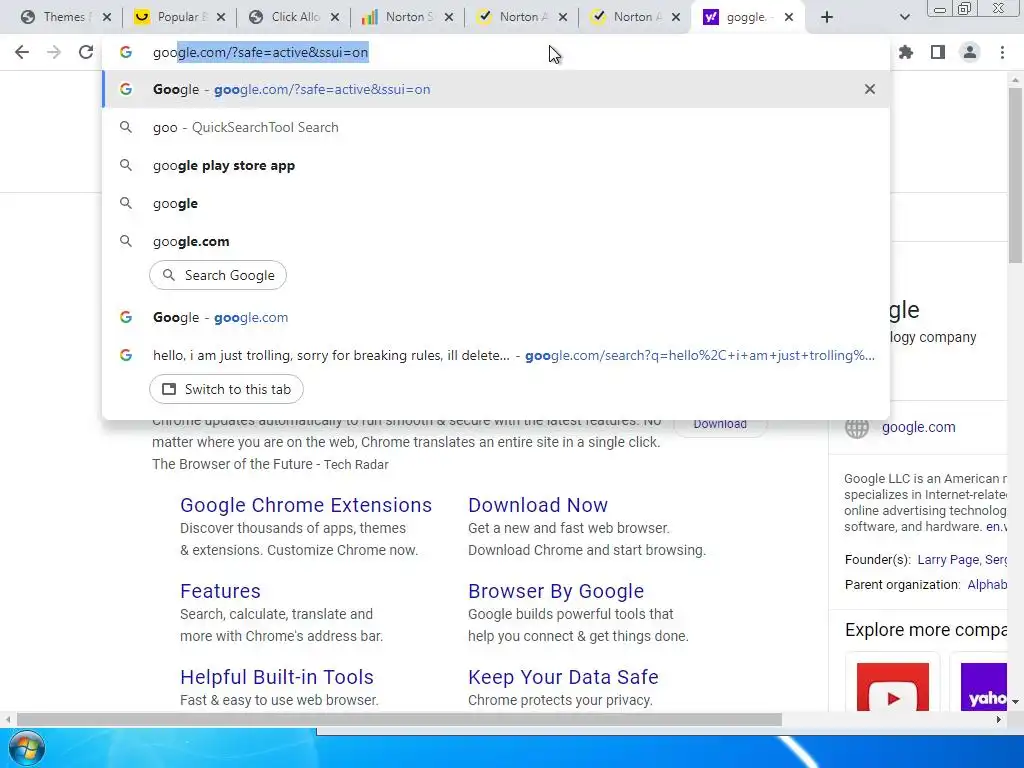
Task: Click the magnifier icon beside google play store app
Action: click(126, 165)
